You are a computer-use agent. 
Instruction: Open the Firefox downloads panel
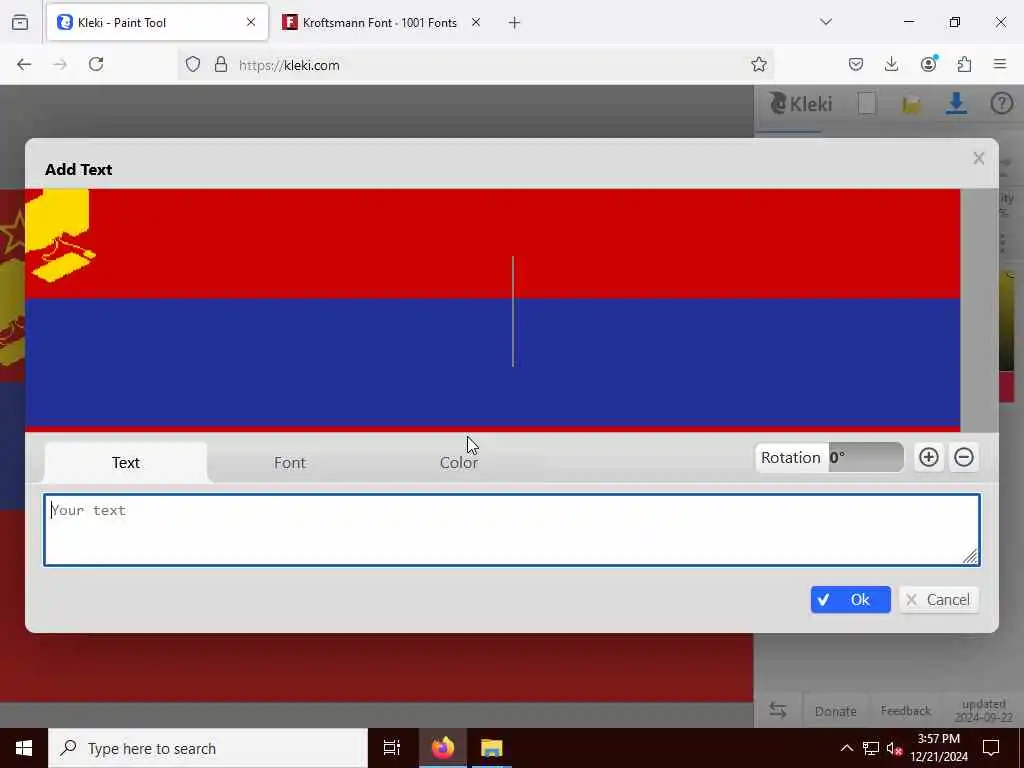[891, 64]
